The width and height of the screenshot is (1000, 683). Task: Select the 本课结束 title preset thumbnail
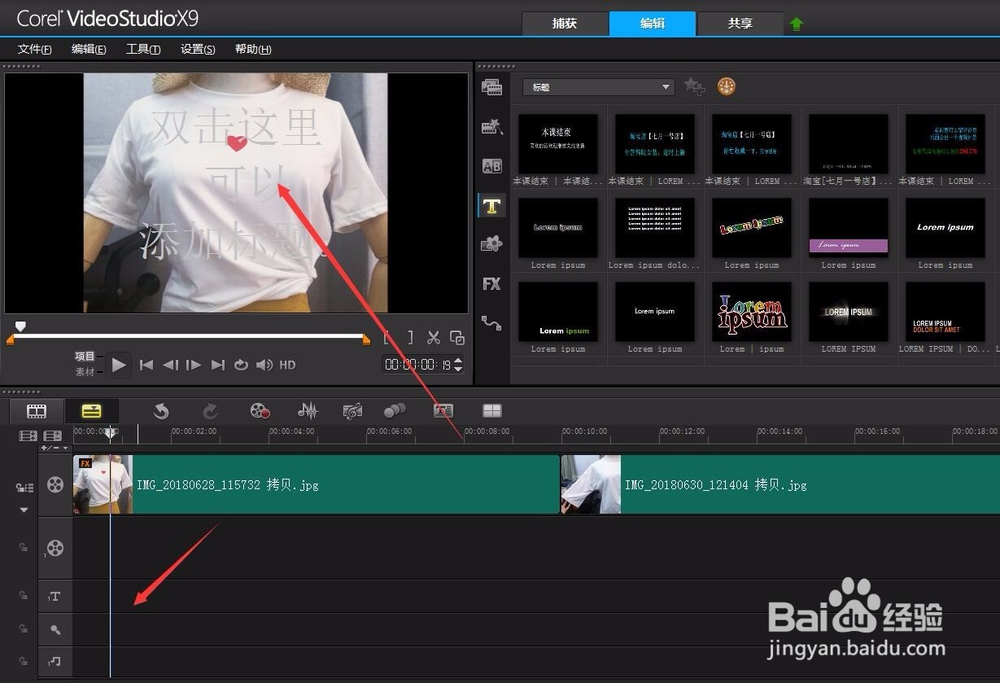point(558,143)
